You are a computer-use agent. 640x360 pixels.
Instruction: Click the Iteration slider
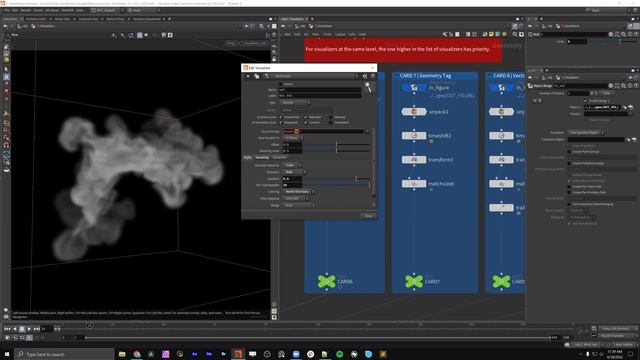336,179
